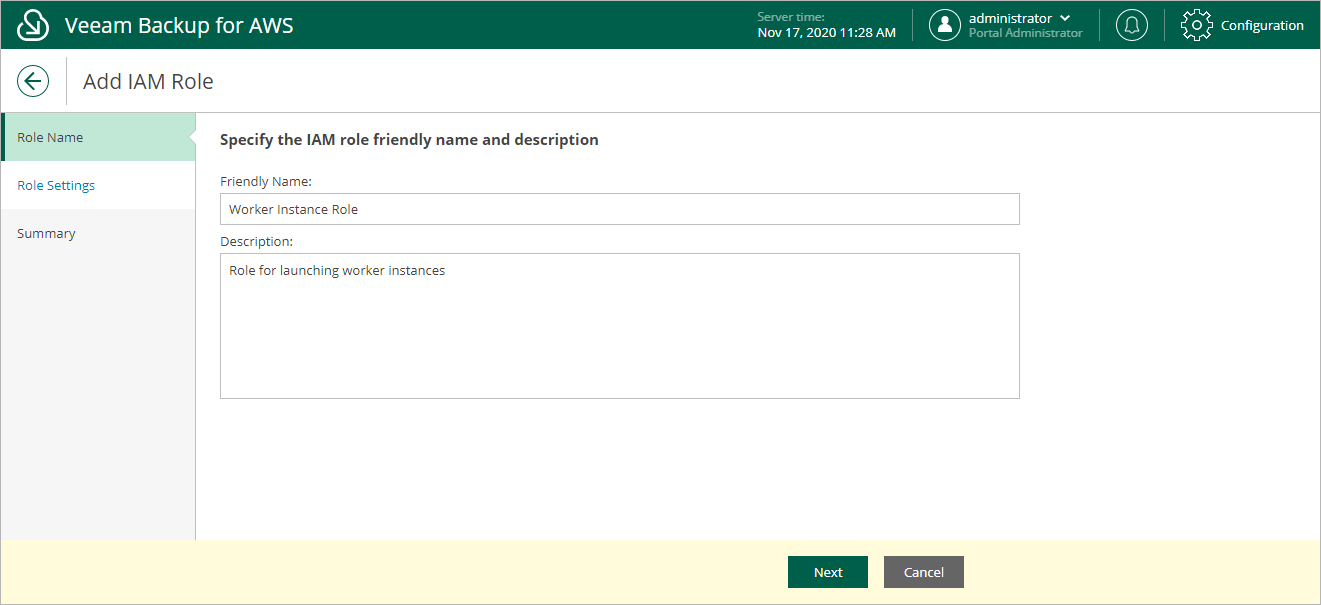
Task: Click into the Friendly Name field
Action: coord(620,209)
